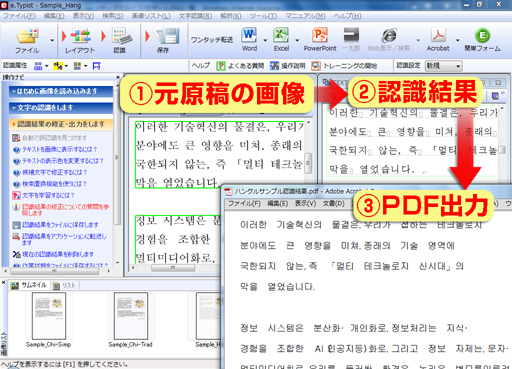This screenshot has width=512, height=369.
Task: Send result to Acrobat
Action: [438, 35]
